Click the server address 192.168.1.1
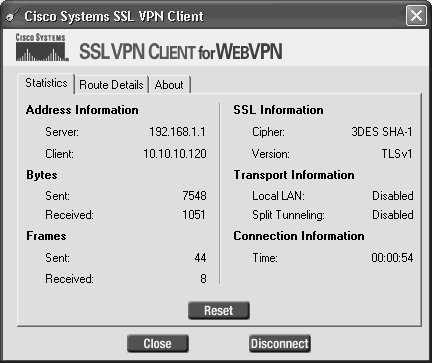Viewport: 432px width, 363px height. click(177, 132)
